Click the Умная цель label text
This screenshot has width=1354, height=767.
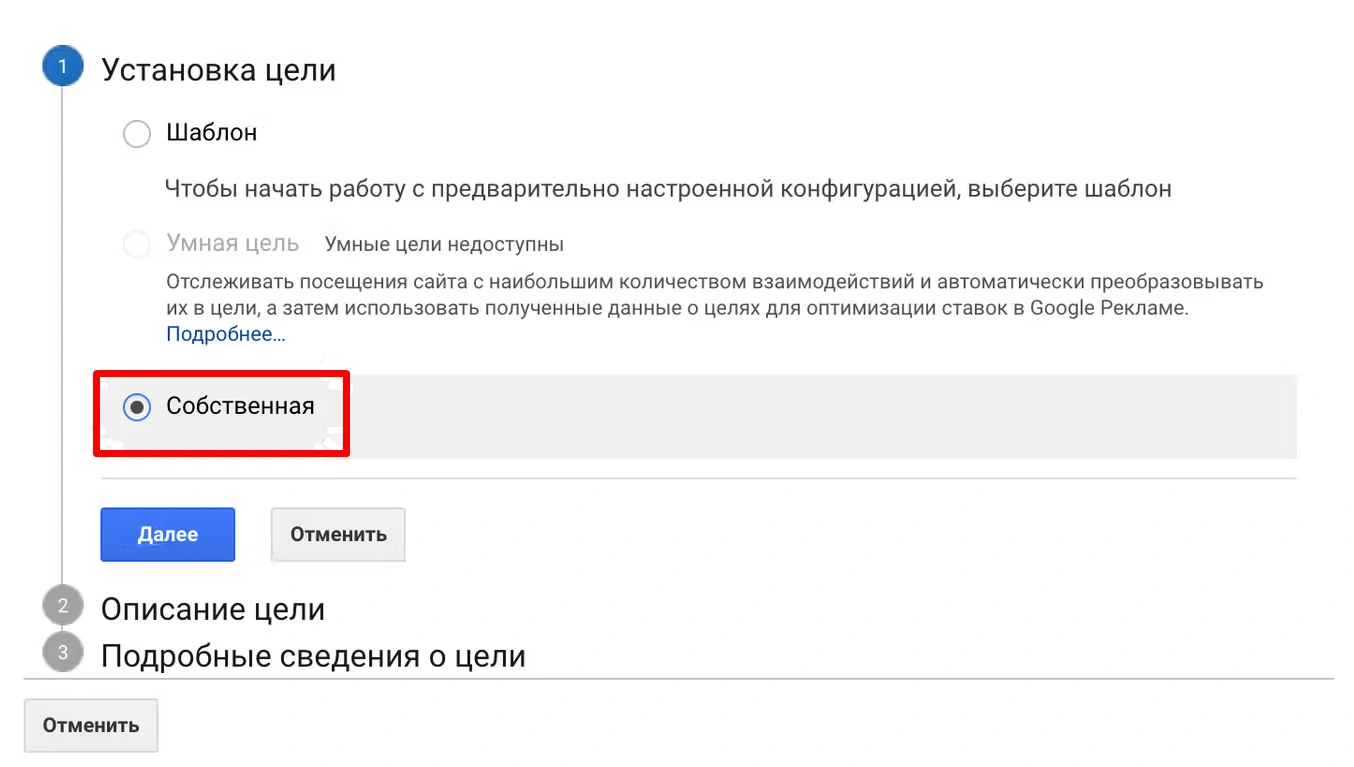pyautogui.click(x=232, y=243)
